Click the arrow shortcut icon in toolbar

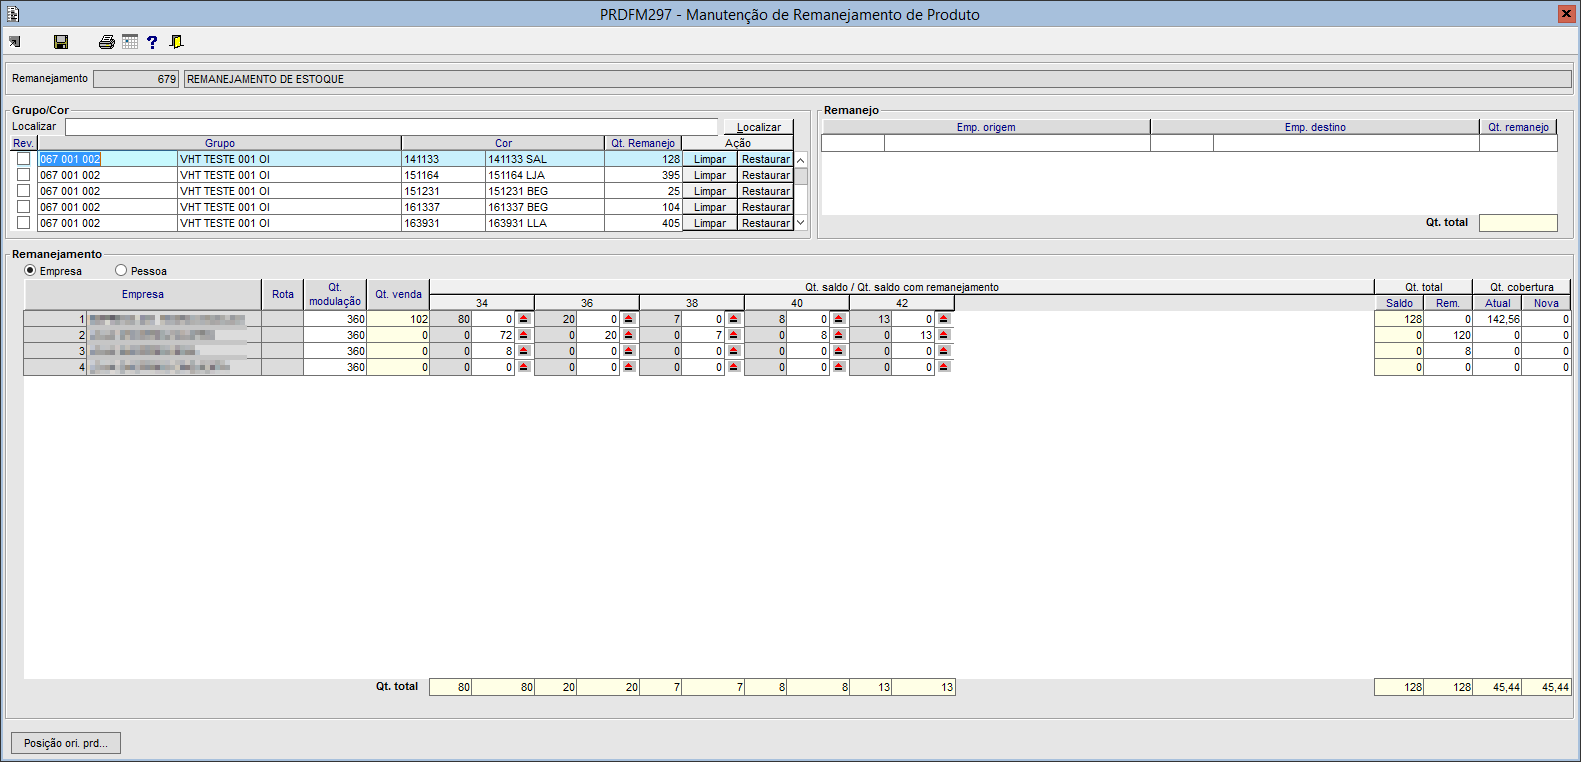(15, 42)
